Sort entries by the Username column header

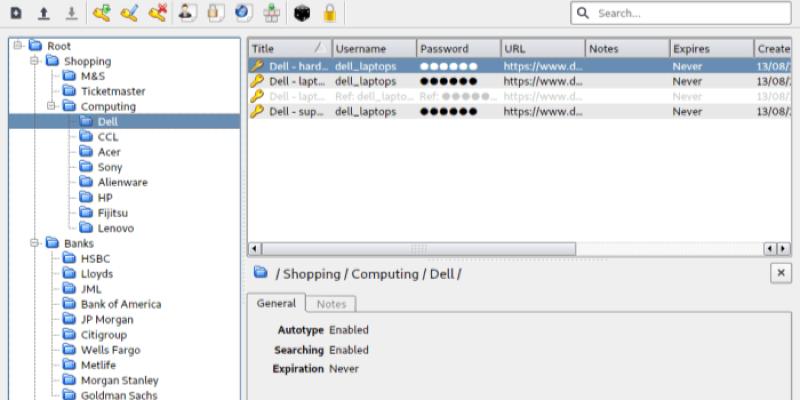(372, 48)
